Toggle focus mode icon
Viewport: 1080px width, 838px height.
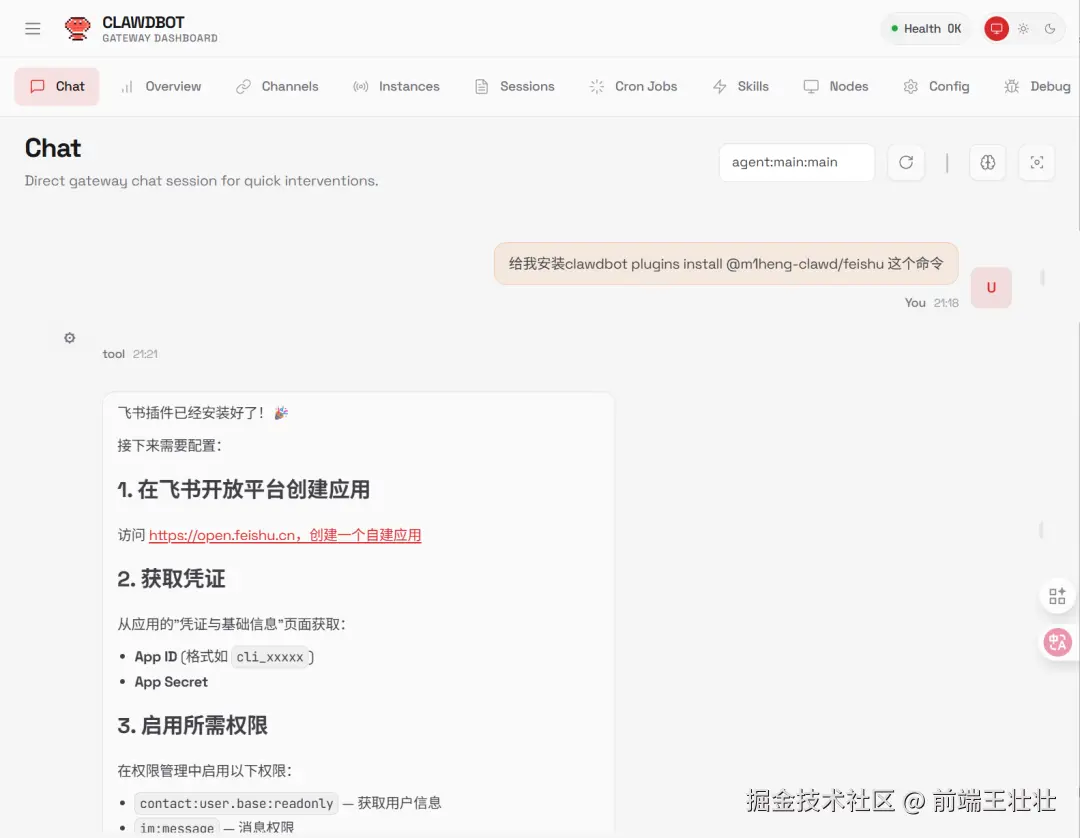[x=1037, y=163]
